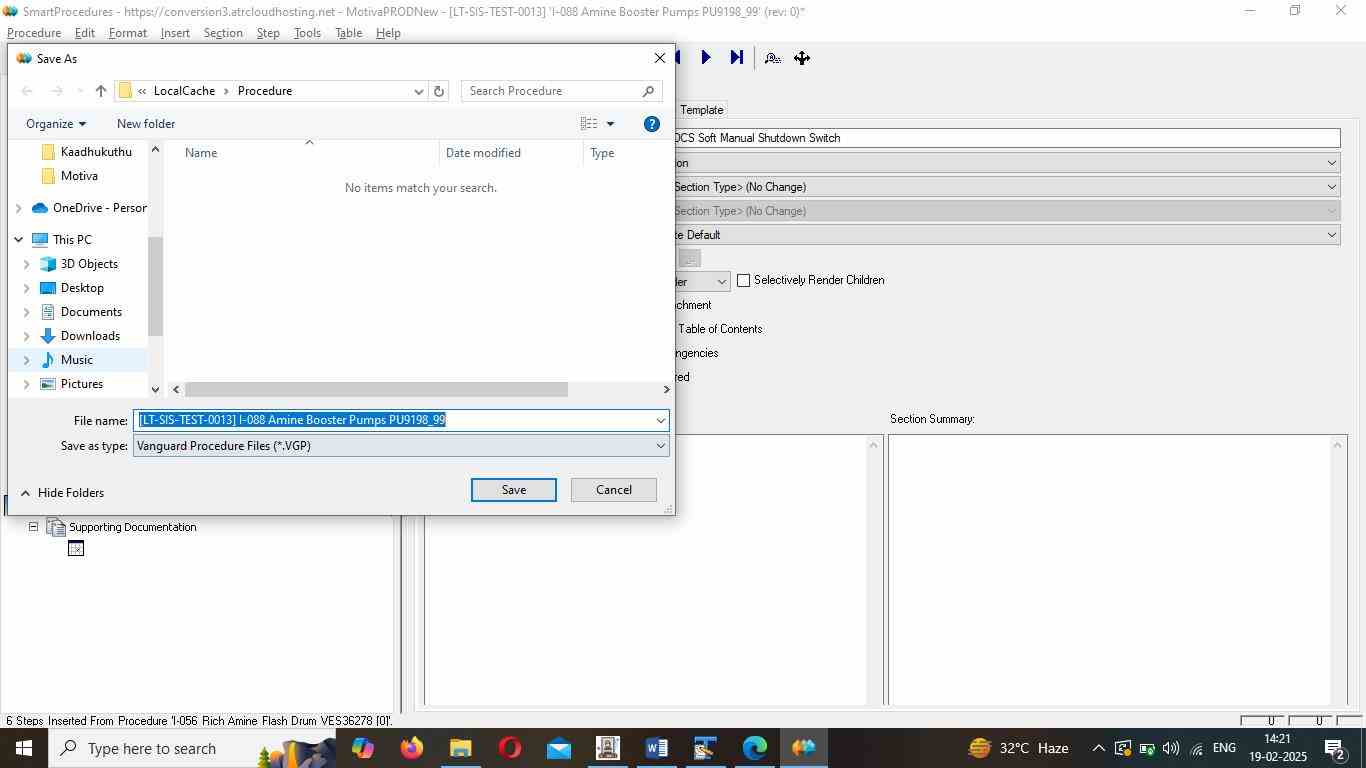The height and width of the screenshot is (768, 1366).
Task: Jump to last step icon
Action: coord(737,58)
